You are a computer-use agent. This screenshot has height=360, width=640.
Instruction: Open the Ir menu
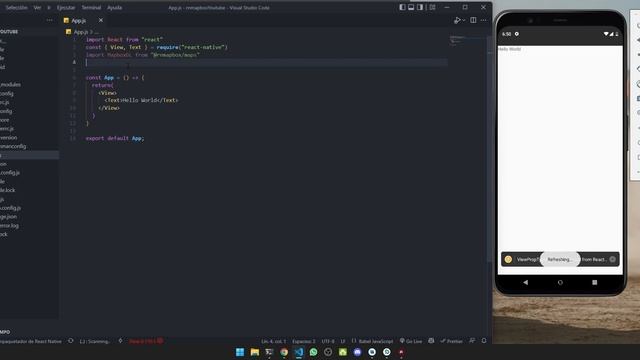click(49, 7)
